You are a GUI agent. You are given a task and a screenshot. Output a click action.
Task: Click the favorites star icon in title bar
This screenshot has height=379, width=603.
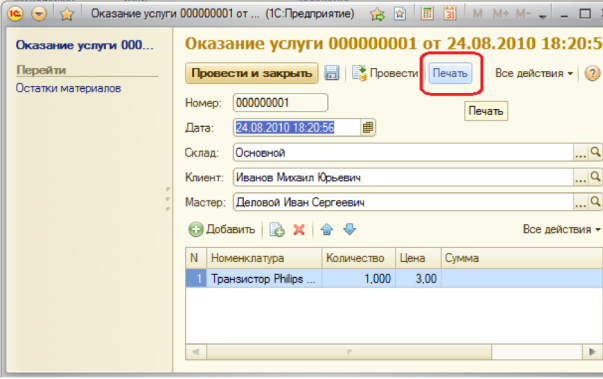point(67,14)
